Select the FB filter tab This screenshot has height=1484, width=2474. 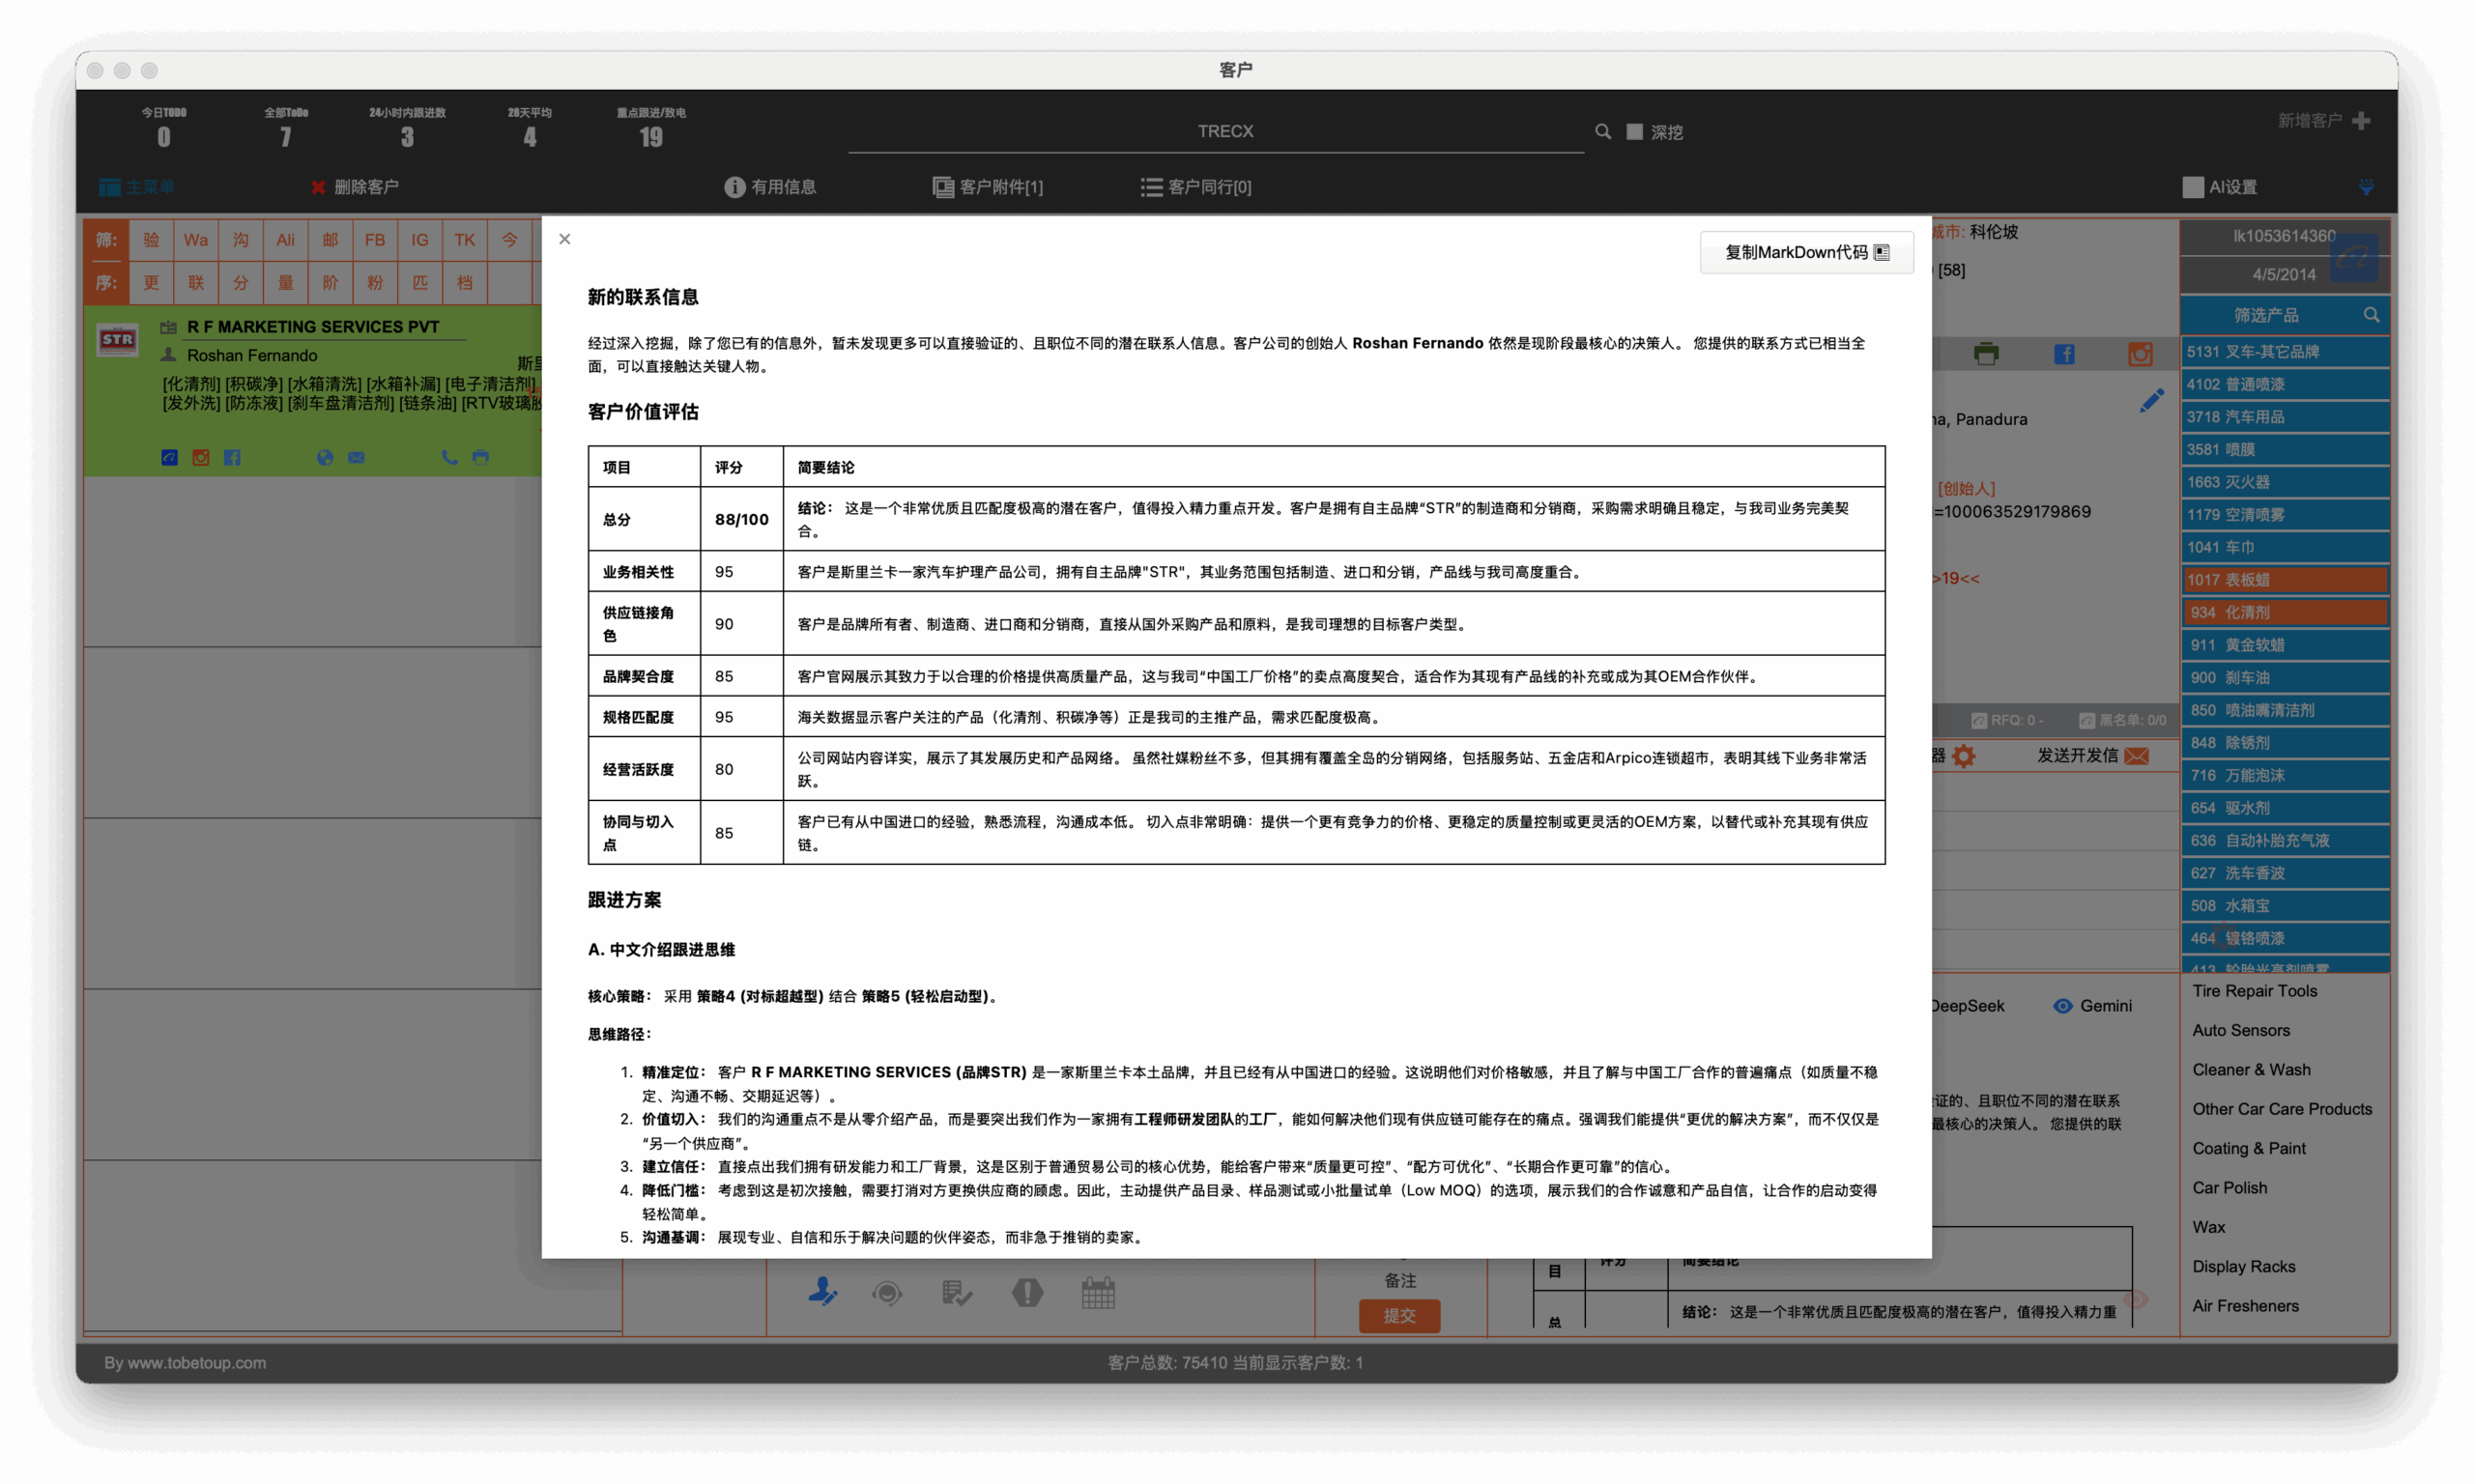point(375,240)
